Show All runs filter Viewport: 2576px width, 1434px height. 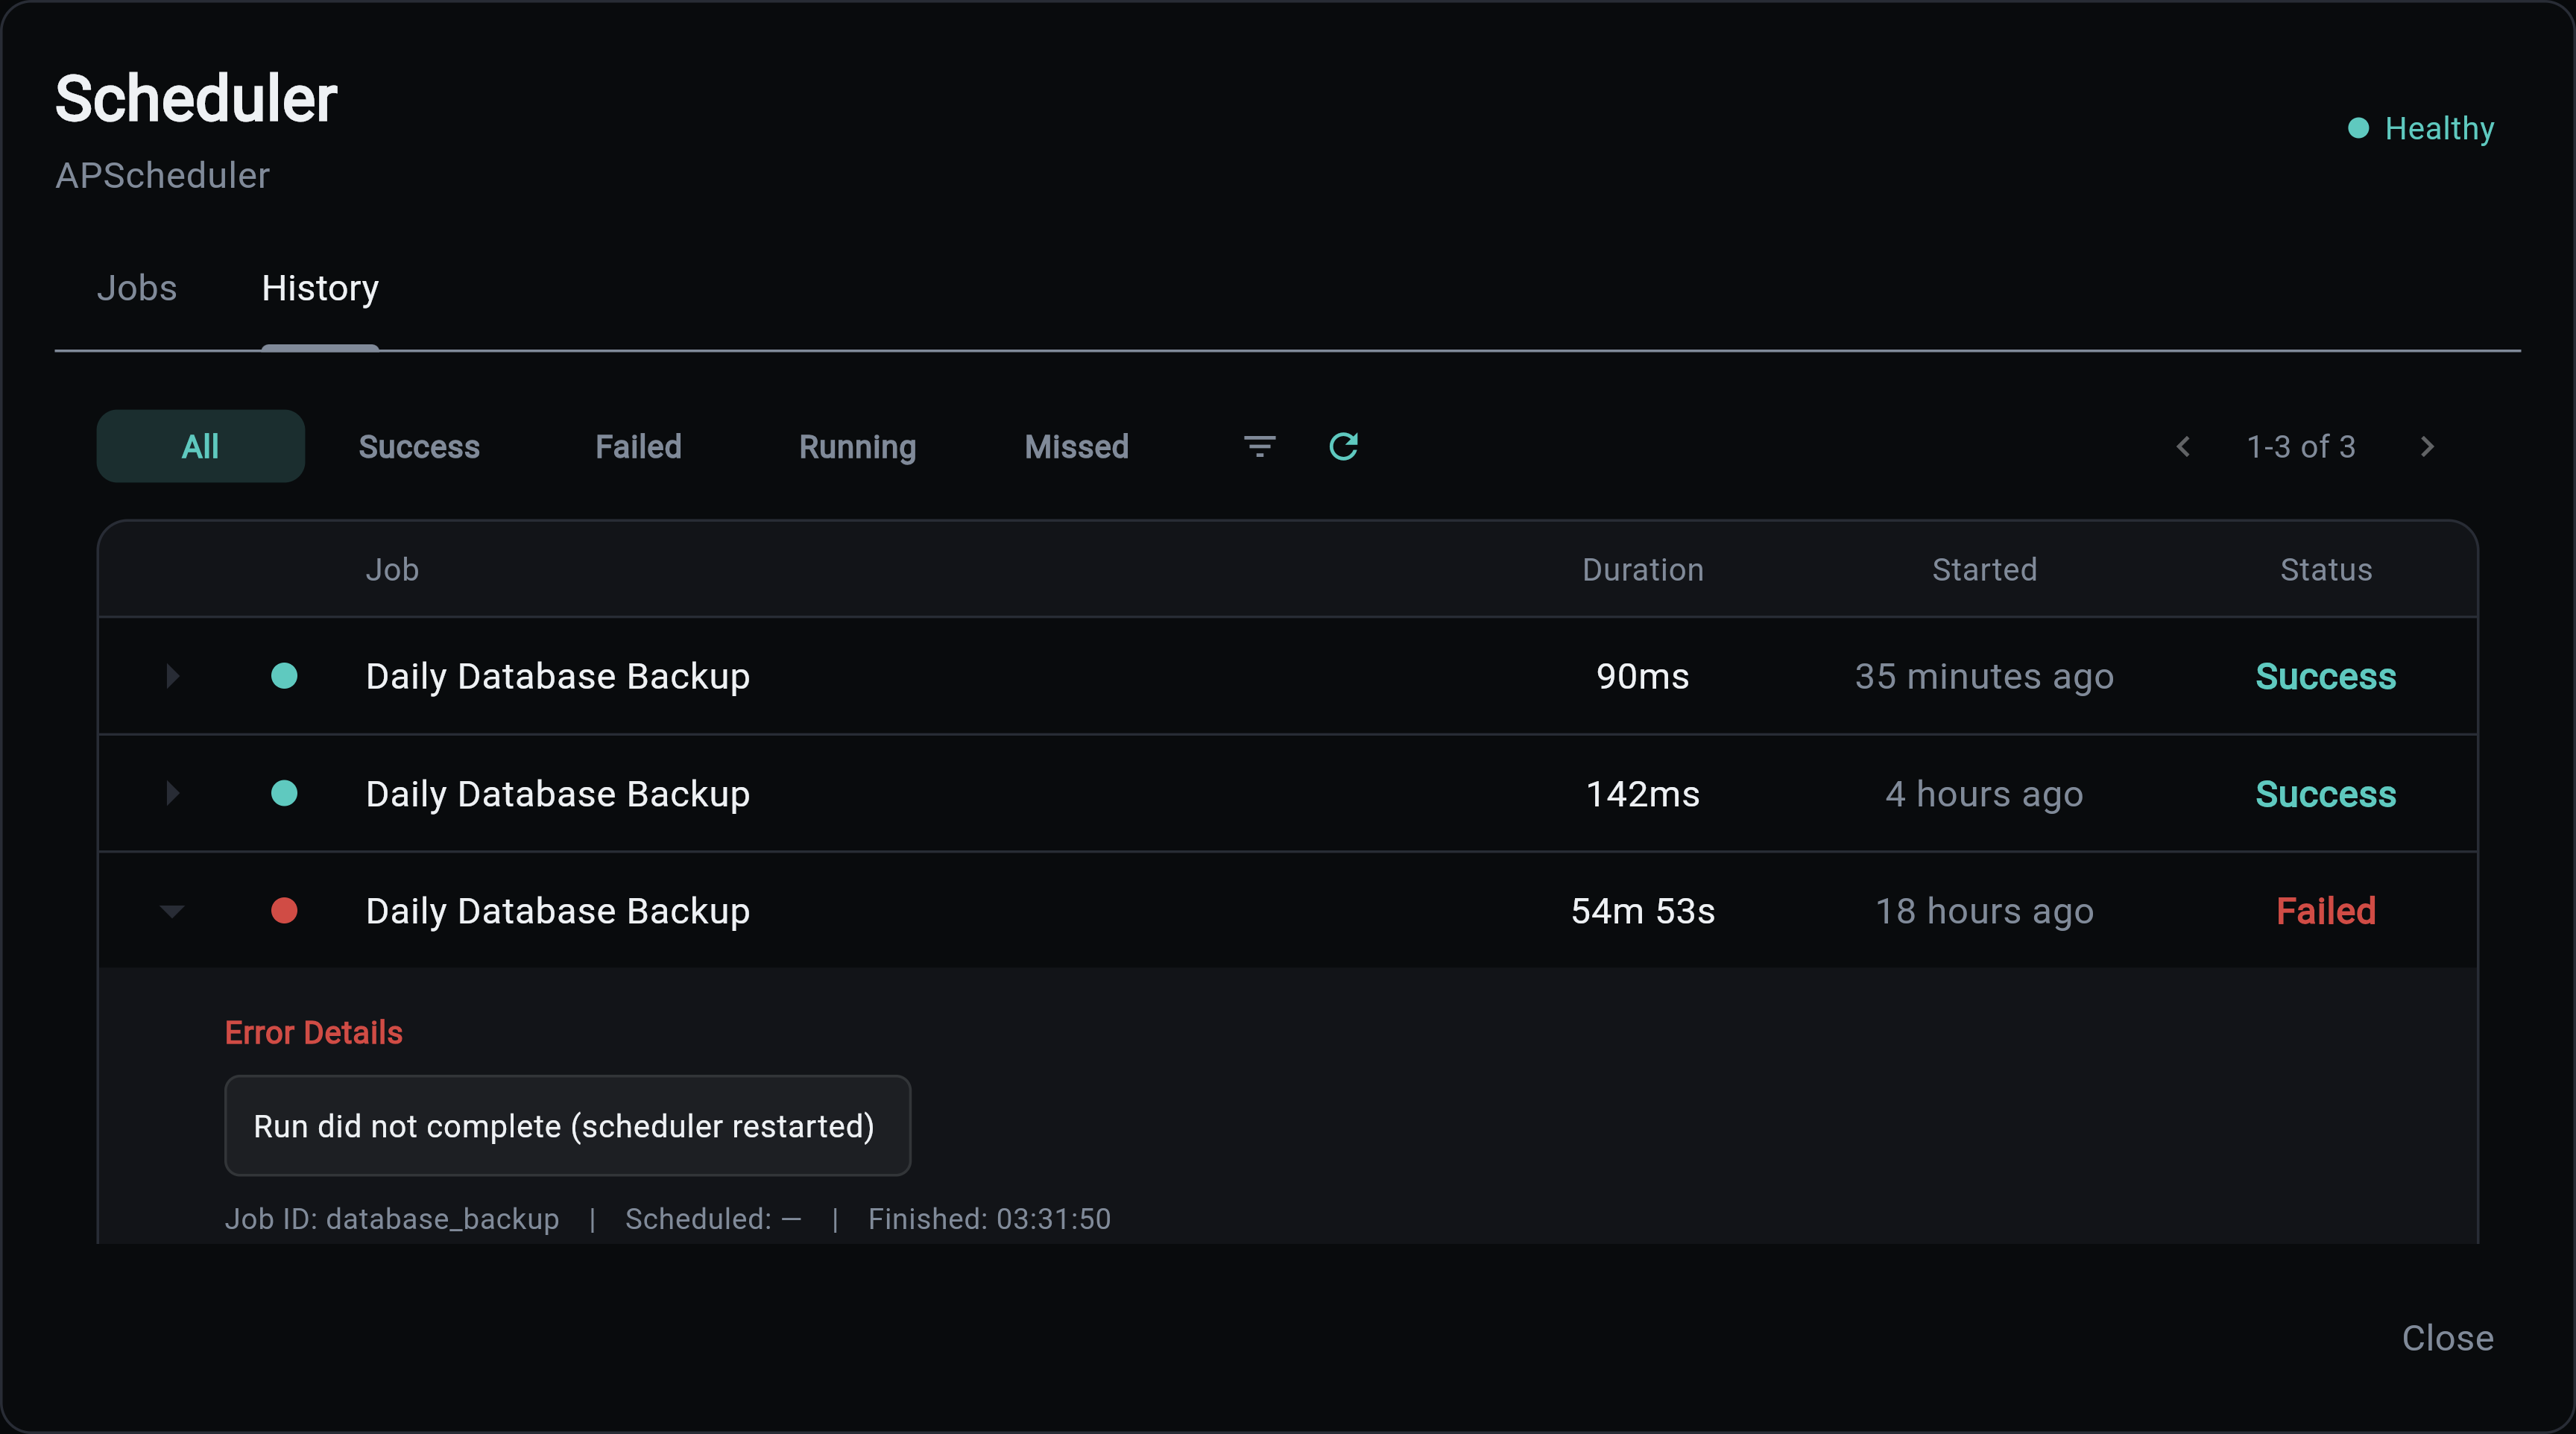pyautogui.click(x=200, y=446)
